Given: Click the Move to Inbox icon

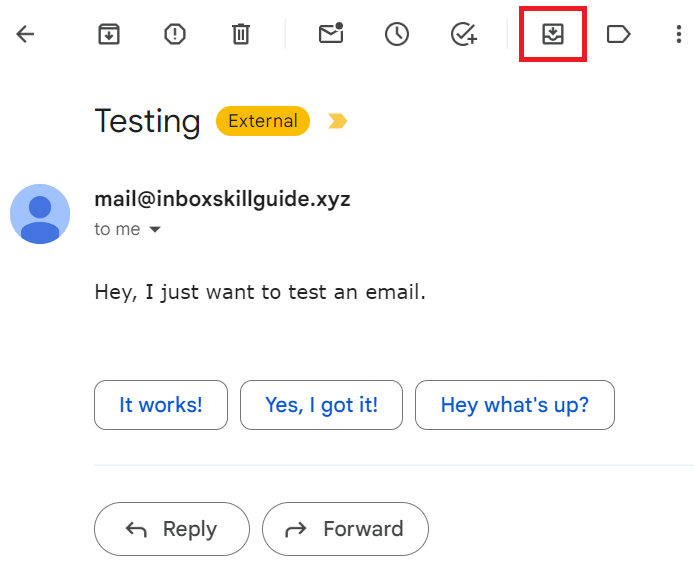Looking at the screenshot, I should [x=553, y=34].
